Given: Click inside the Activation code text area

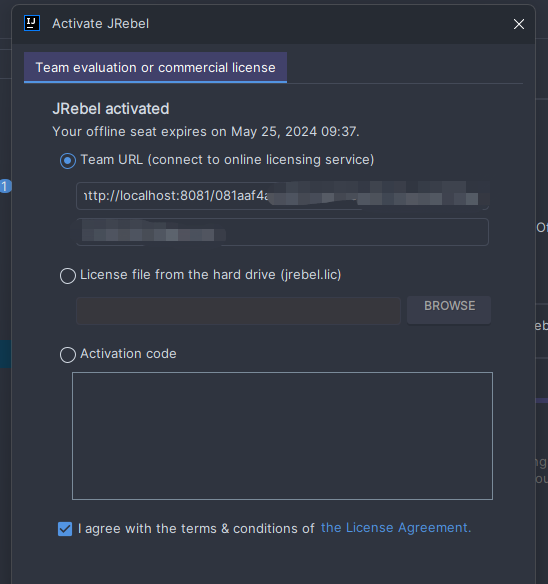Looking at the screenshot, I should 282,436.
